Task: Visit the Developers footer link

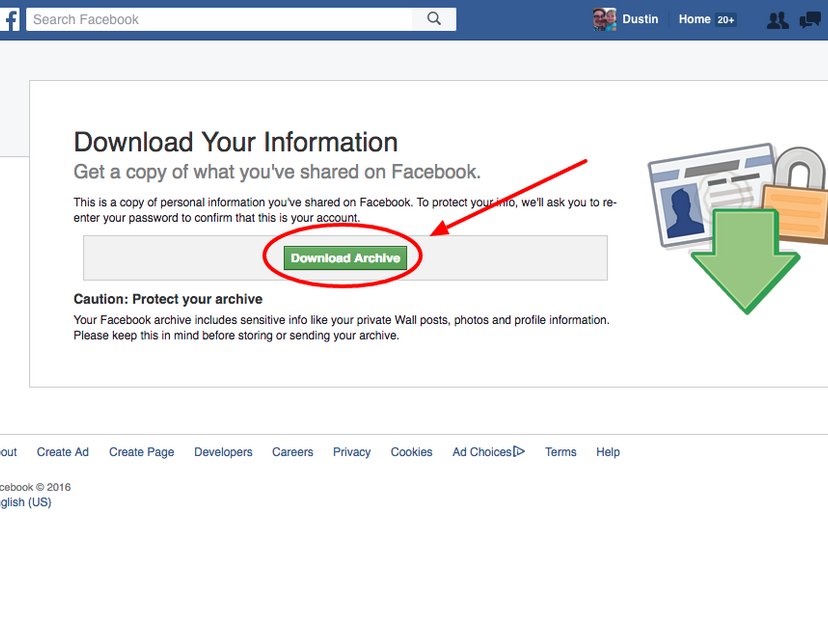Action: point(223,452)
